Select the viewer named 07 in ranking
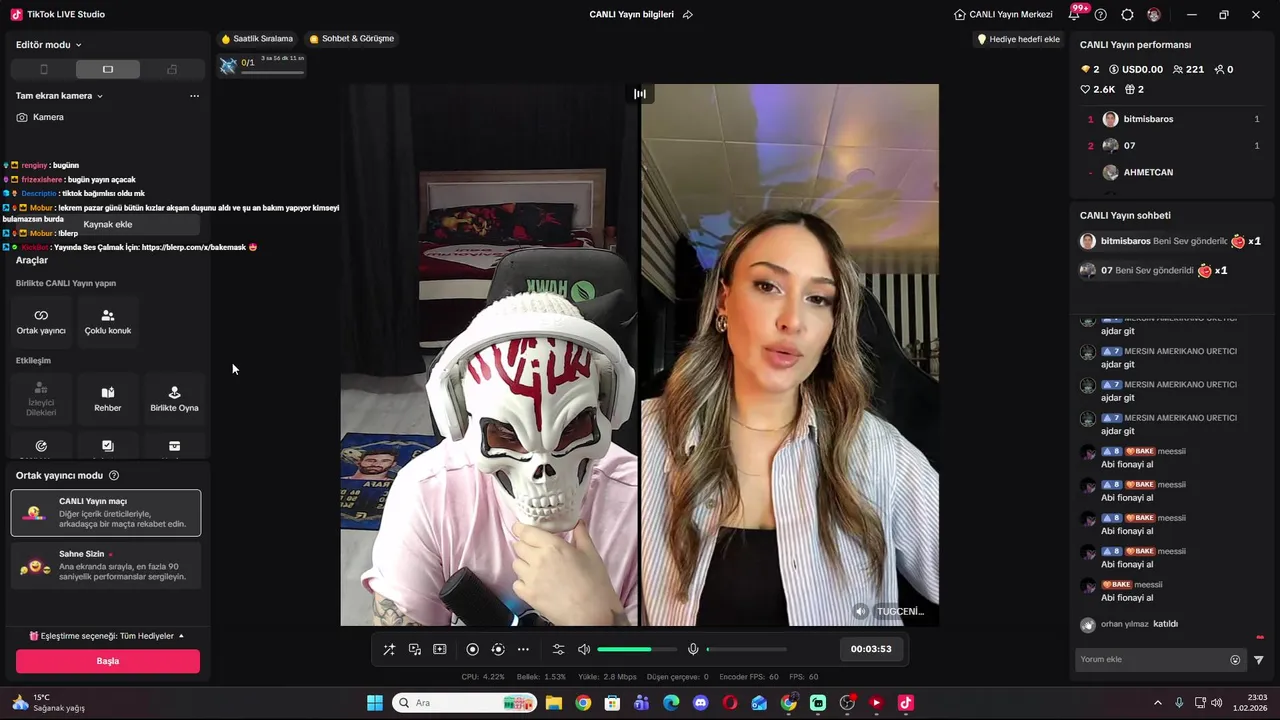 tap(1173, 146)
